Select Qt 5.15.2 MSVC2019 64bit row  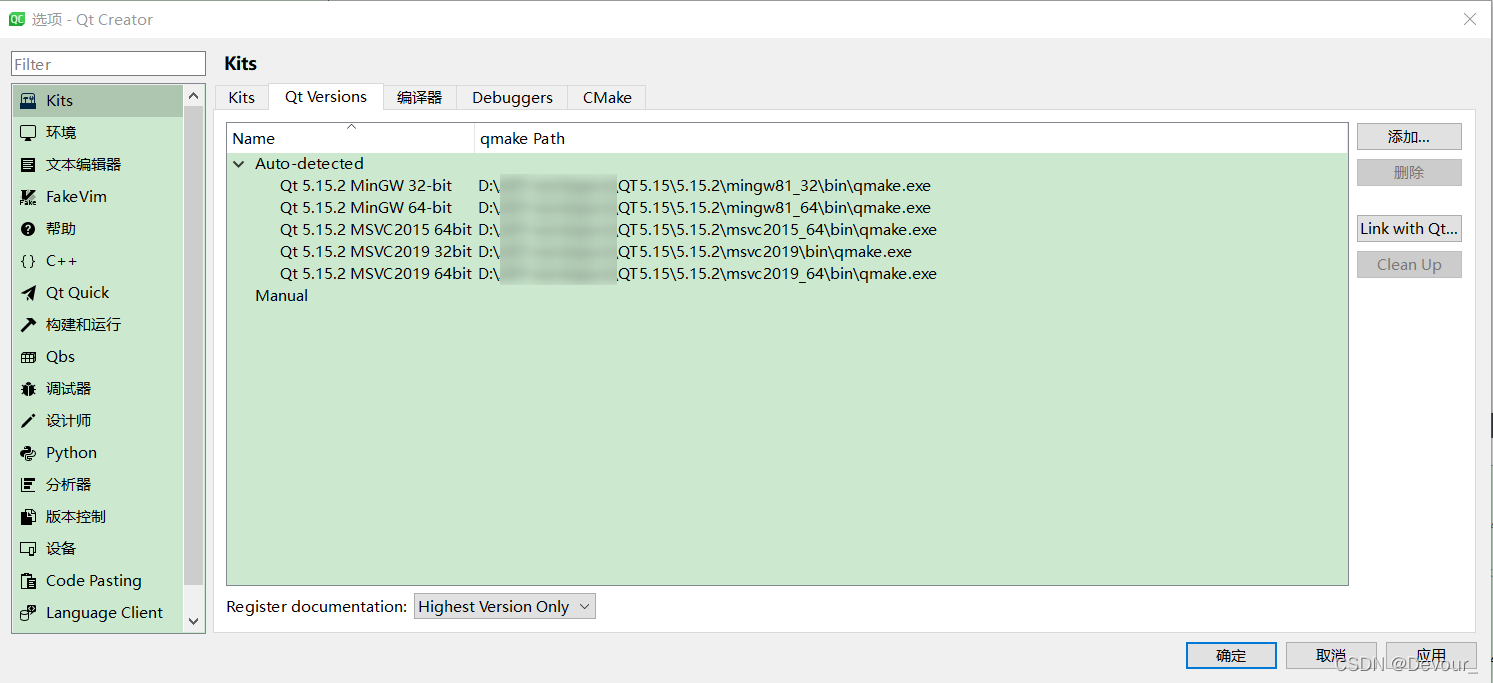click(788, 274)
